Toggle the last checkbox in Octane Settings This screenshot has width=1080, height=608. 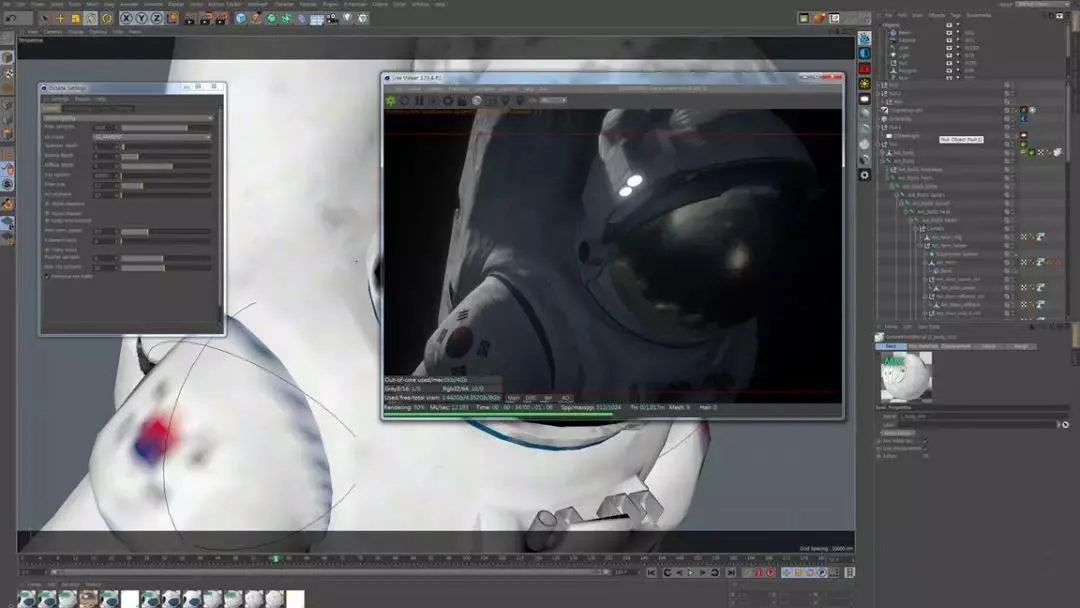(47, 276)
